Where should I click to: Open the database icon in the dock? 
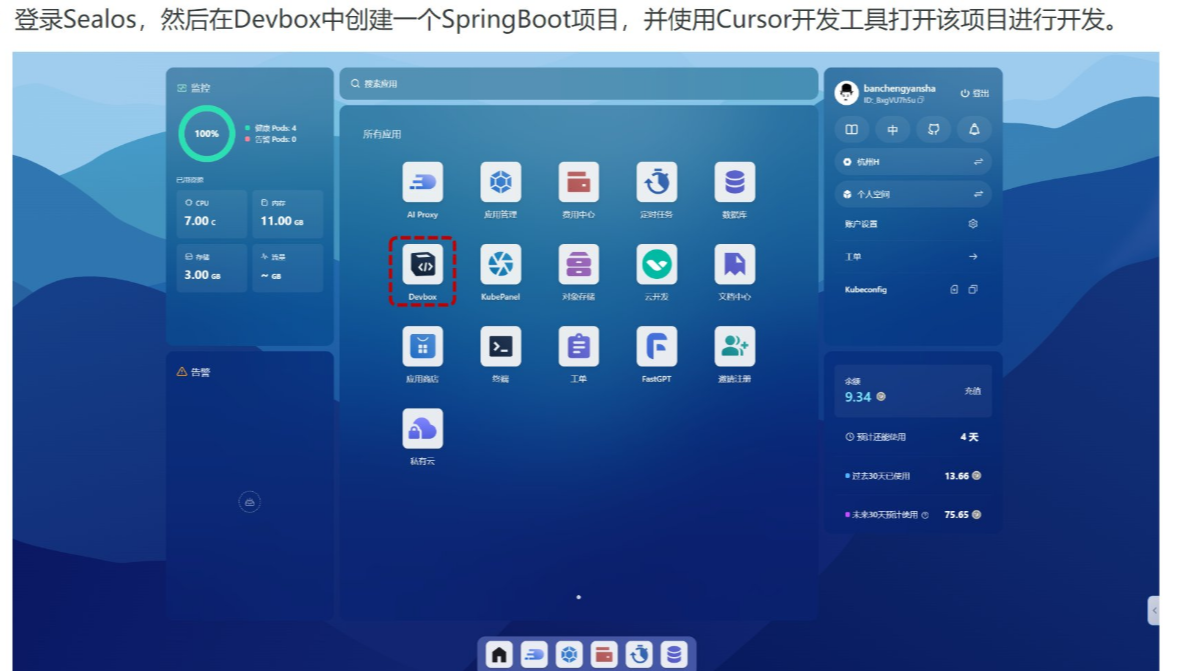[674, 654]
